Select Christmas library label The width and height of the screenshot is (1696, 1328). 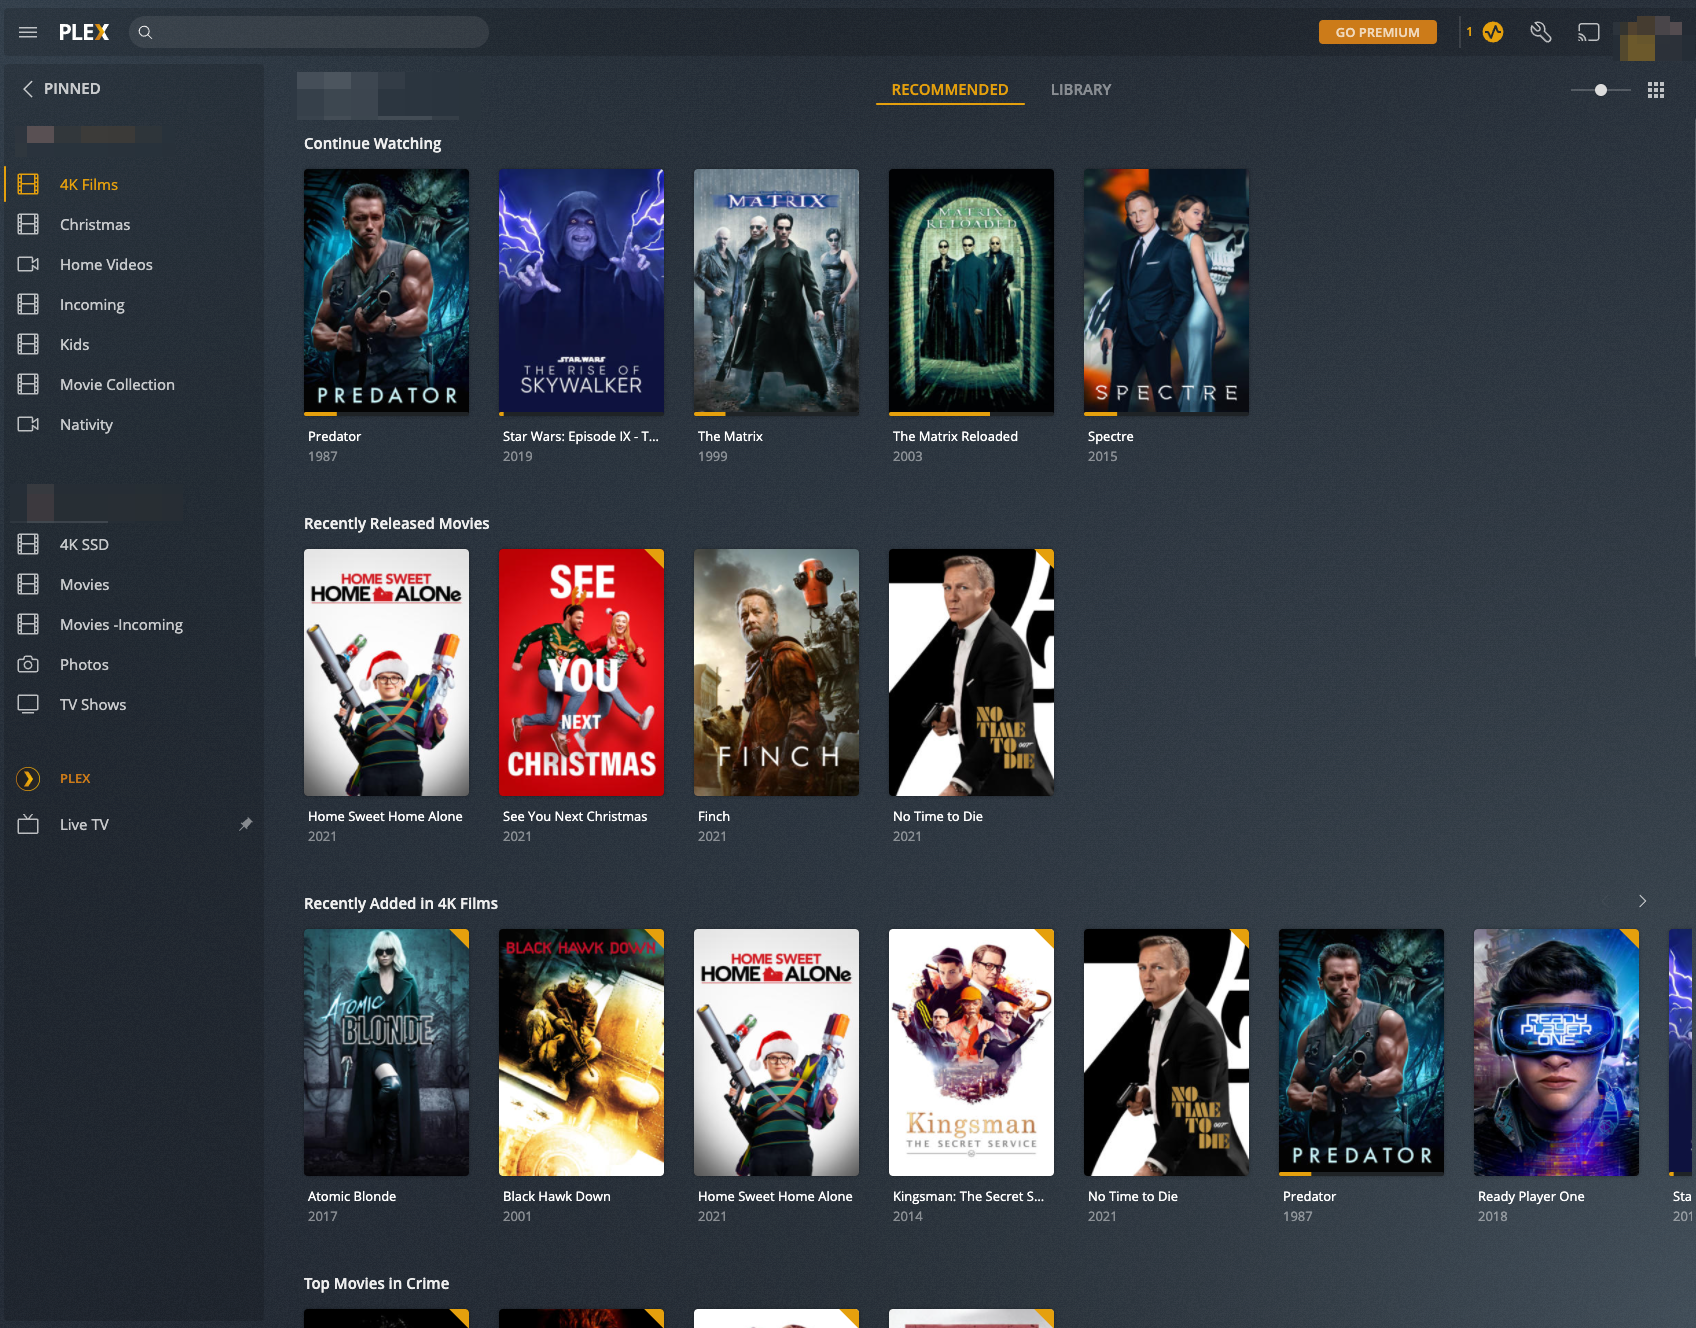click(95, 224)
